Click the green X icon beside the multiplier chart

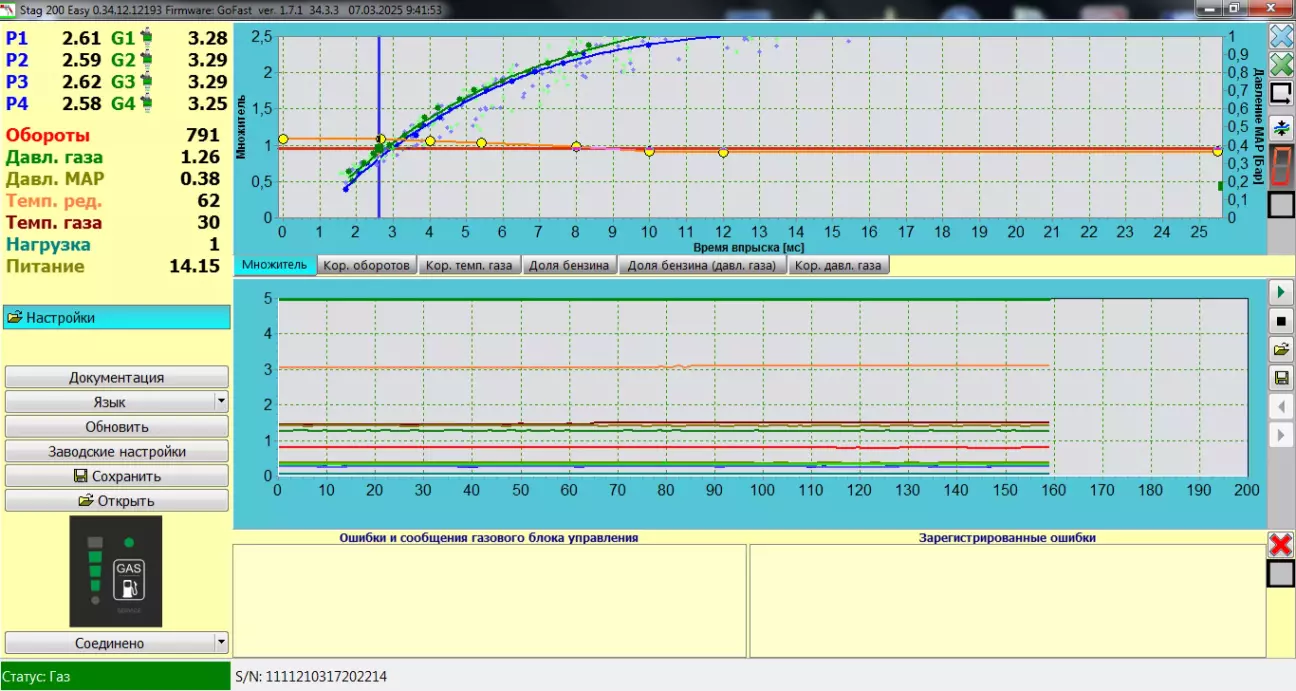click(x=1281, y=65)
